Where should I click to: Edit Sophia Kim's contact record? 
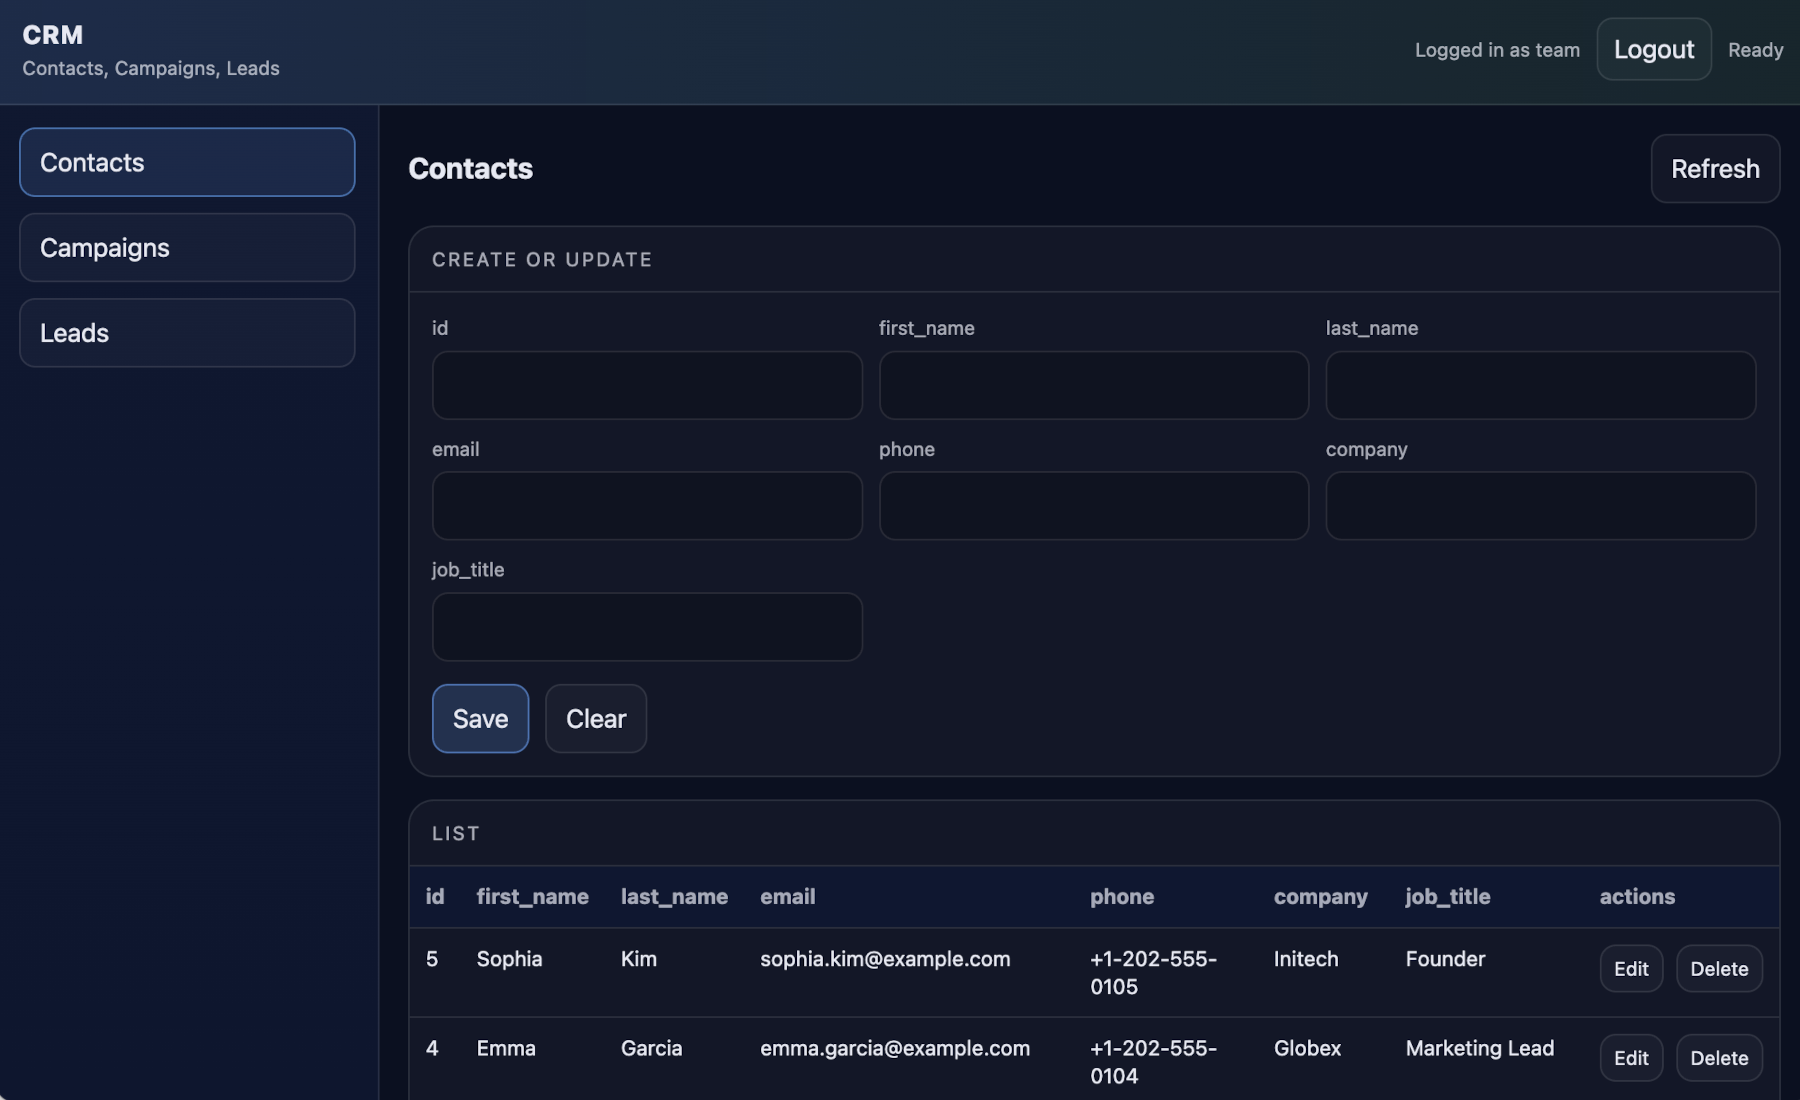click(1631, 968)
